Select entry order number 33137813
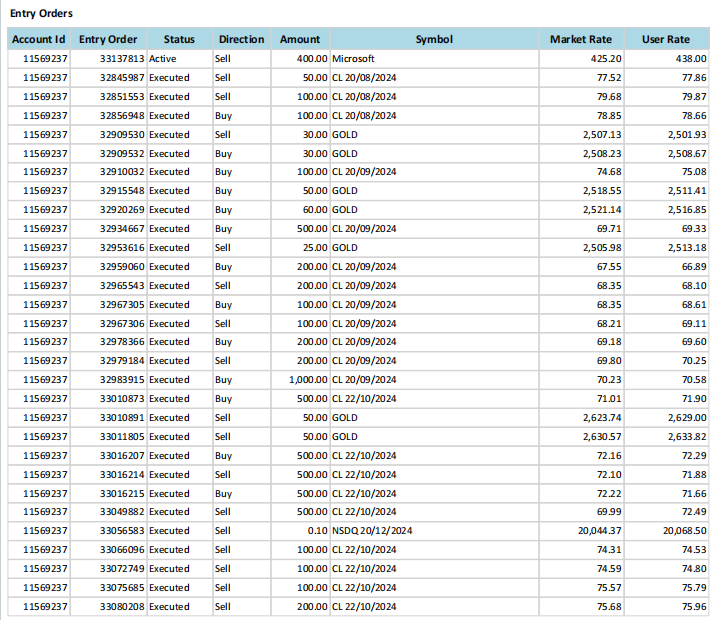Screen dimensions: 718x620 tap(122, 59)
